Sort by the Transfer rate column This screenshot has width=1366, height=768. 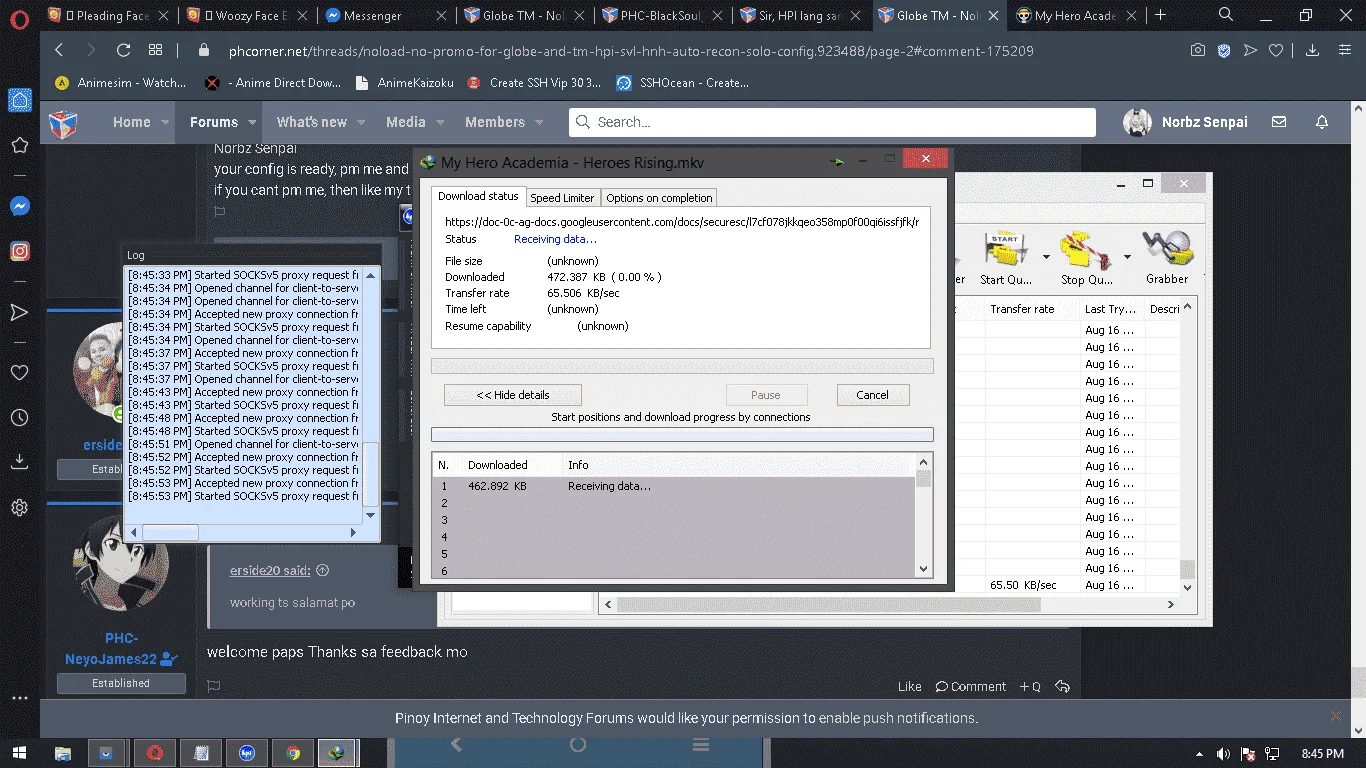(x=1032, y=309)
